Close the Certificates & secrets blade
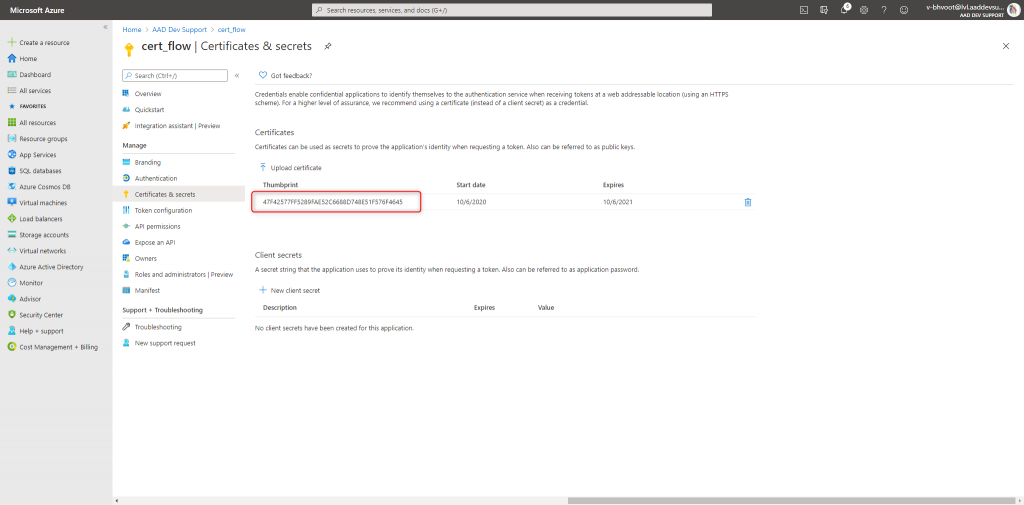The image size is (1024, 505). pyautogui.click(x=1006, y=46)
